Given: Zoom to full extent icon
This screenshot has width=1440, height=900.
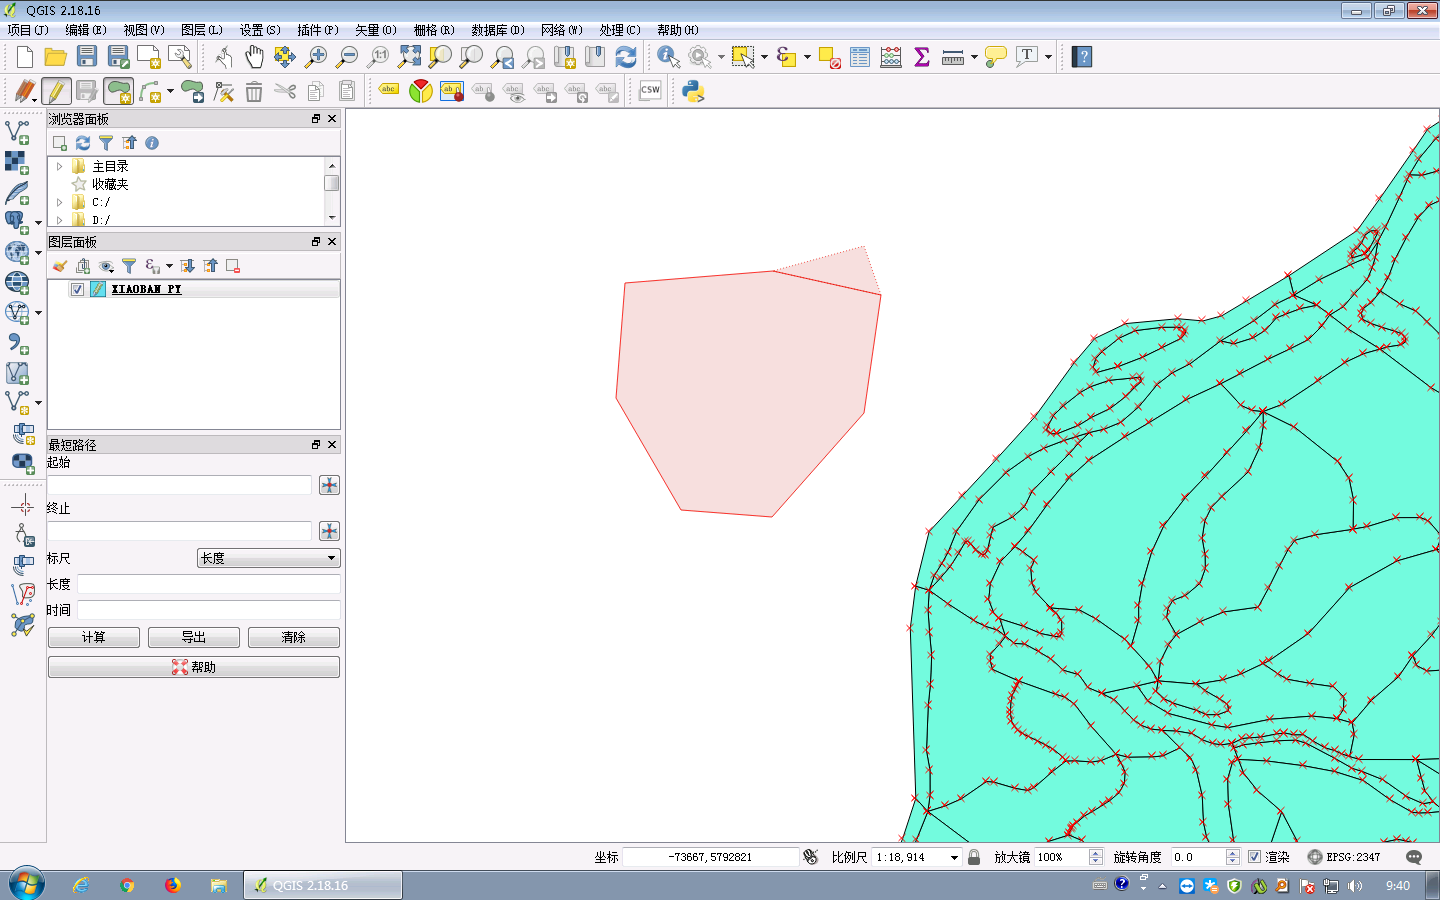Looking at the screenshot, I should point(409,57).
